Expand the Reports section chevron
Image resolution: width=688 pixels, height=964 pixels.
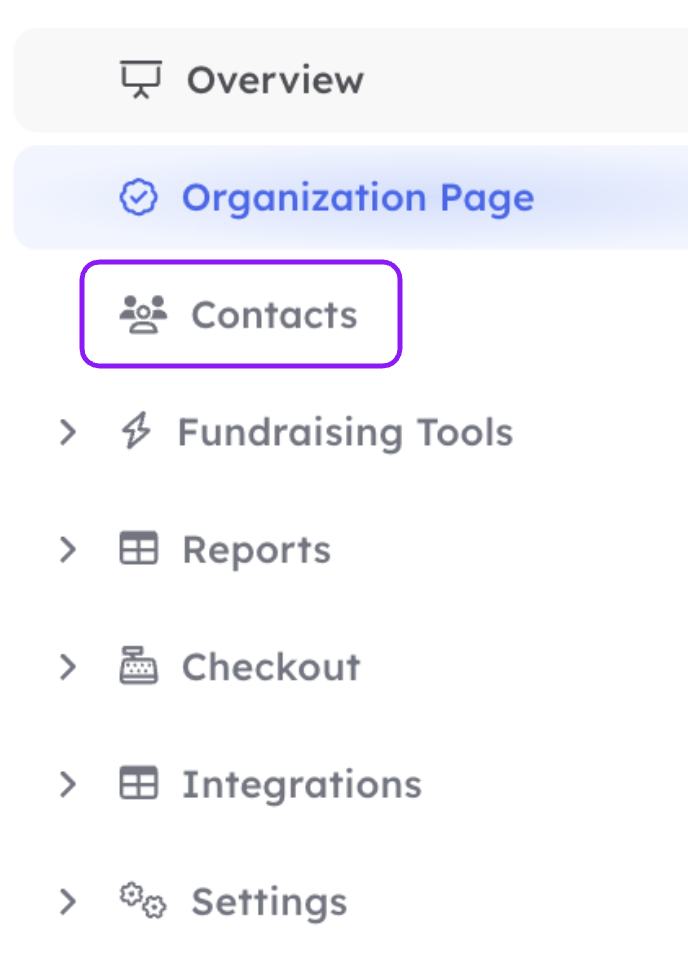(68, 549)
